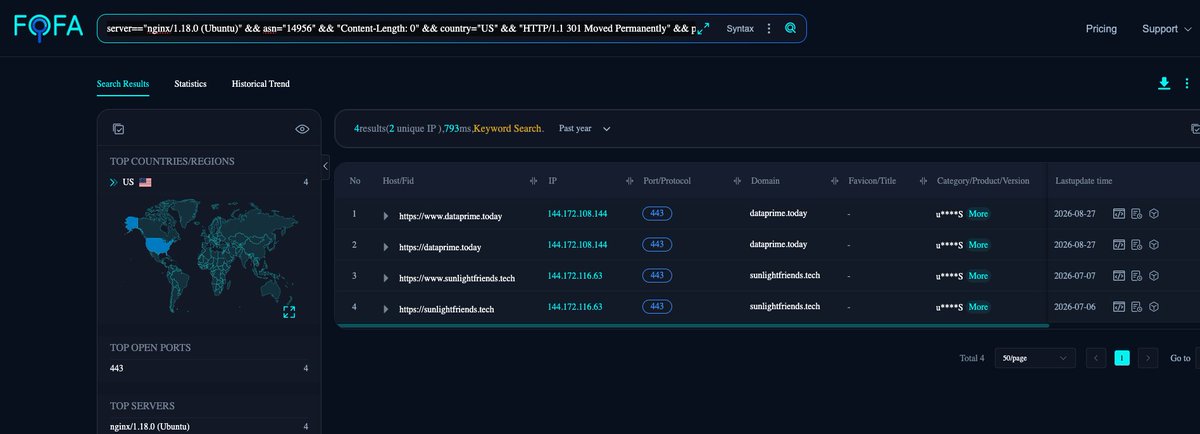
Task: Open the https://sunlightfriends.tech host link
Action: coord(446,309)
